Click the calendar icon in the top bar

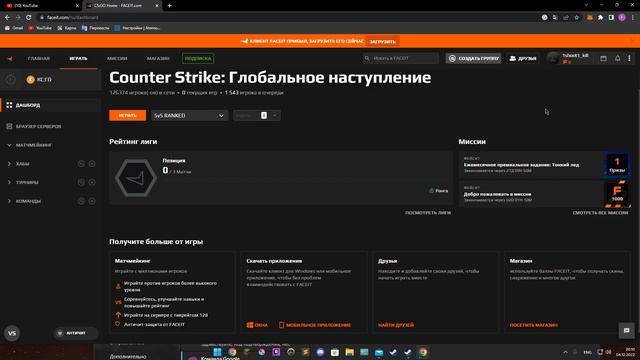pyautogui.click(x=603, y=58)
